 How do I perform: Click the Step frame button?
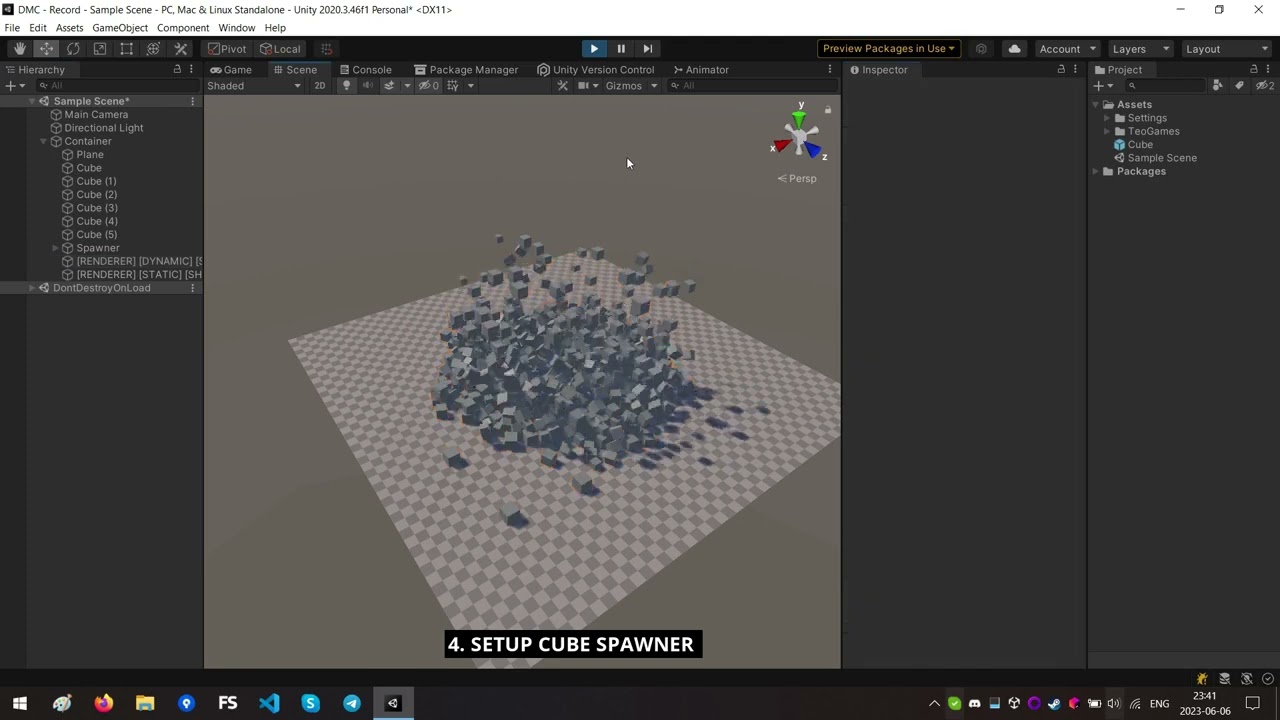(x=648, y=49)
